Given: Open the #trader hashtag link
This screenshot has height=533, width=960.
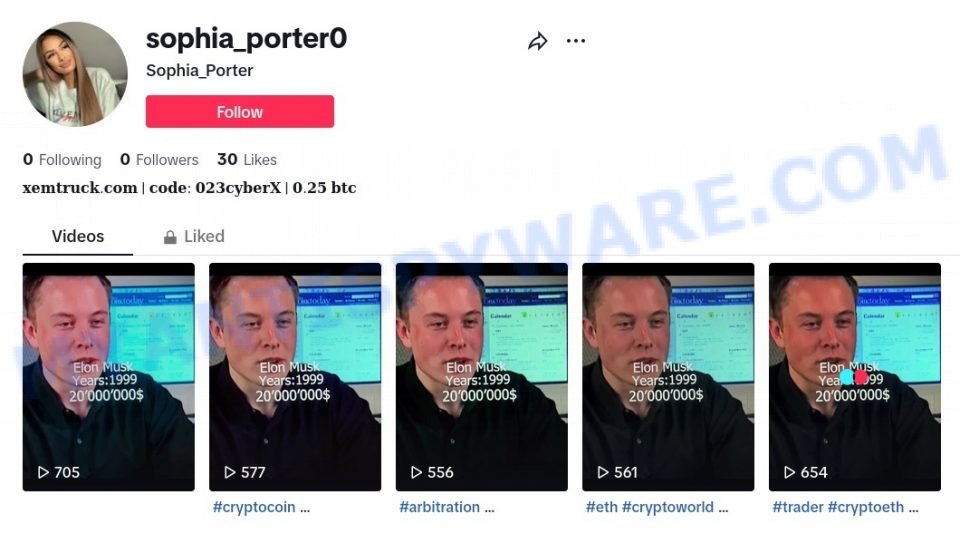Looking at the screenshot, I should (798, 507).
